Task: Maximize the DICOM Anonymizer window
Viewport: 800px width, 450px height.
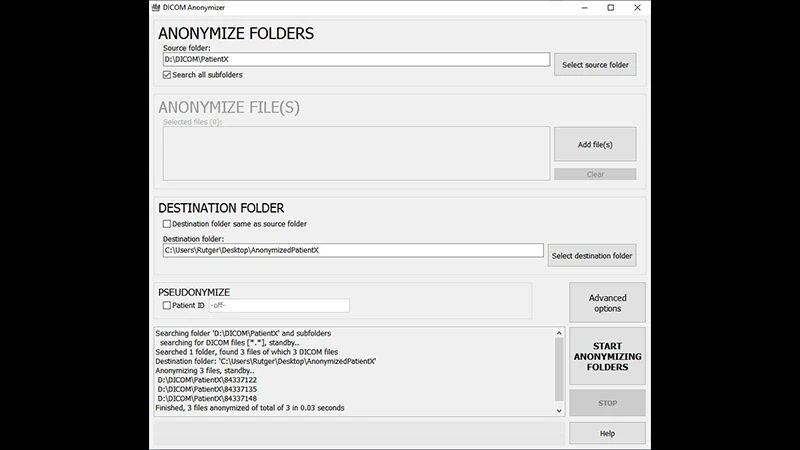Action: (610, 8)
